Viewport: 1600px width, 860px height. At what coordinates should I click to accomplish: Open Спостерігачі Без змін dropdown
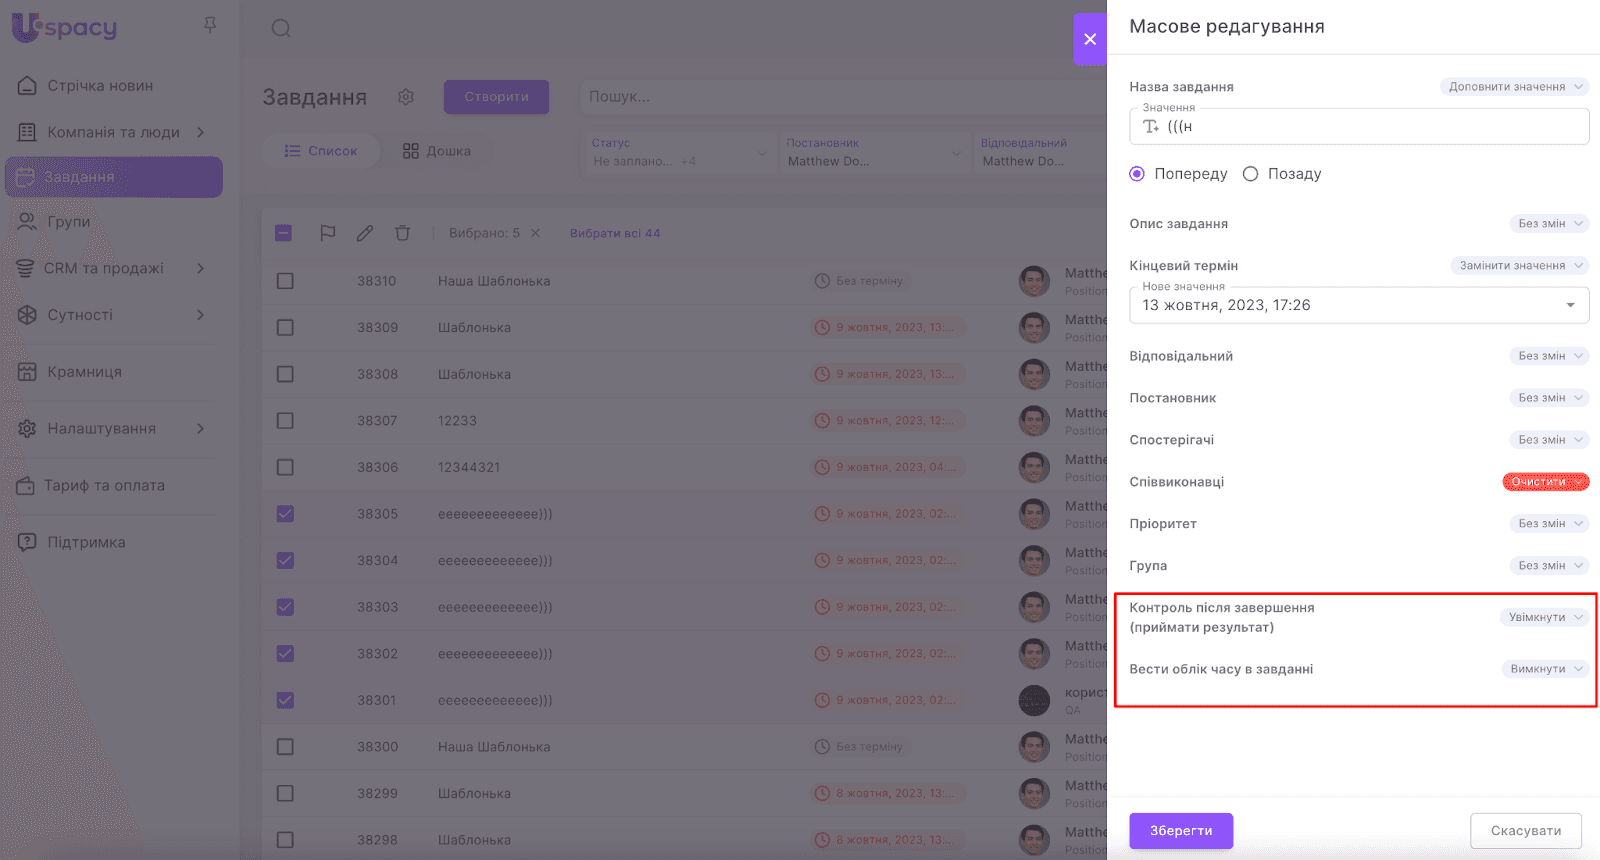click(x=1549, y=440)
